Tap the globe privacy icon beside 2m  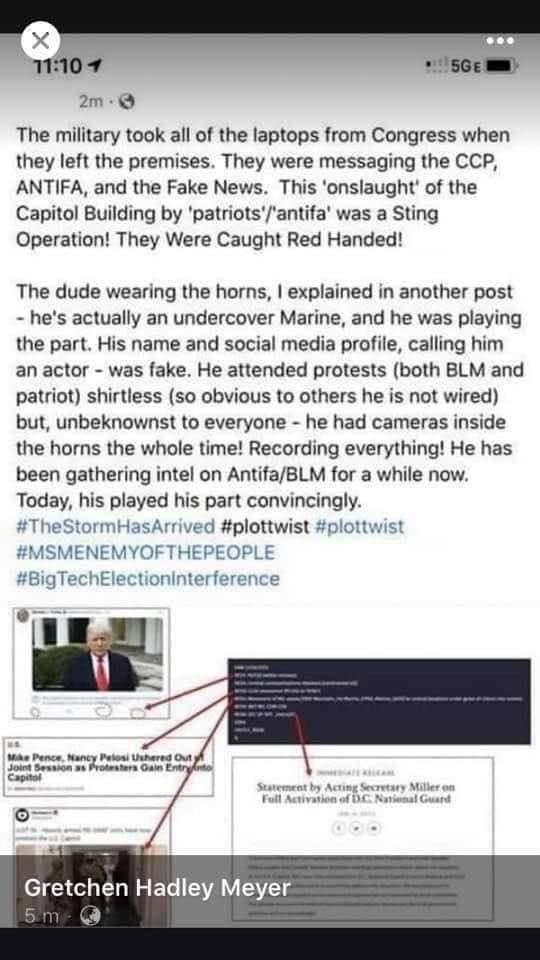tap(126, 101)
